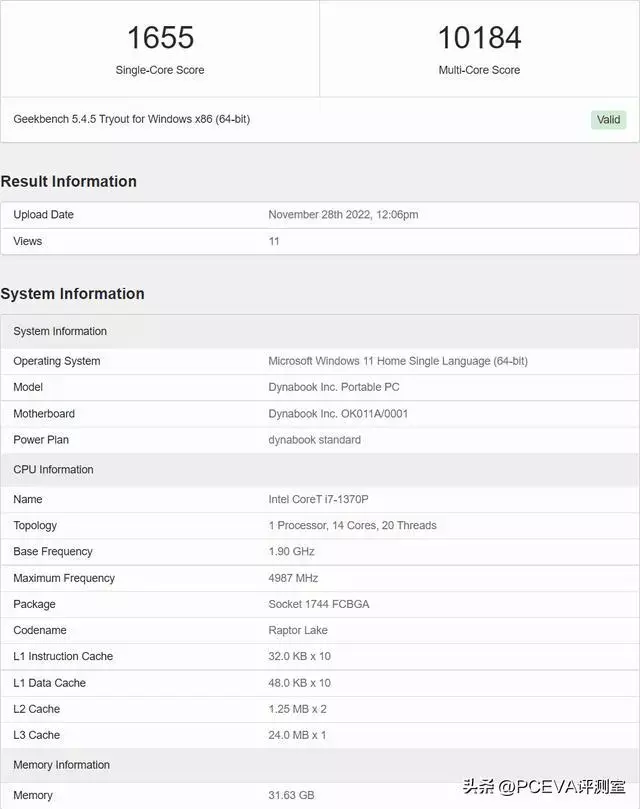Select the Raptor Lake value
The height and width of the screenshot is (809, 640).
[298, 630]
